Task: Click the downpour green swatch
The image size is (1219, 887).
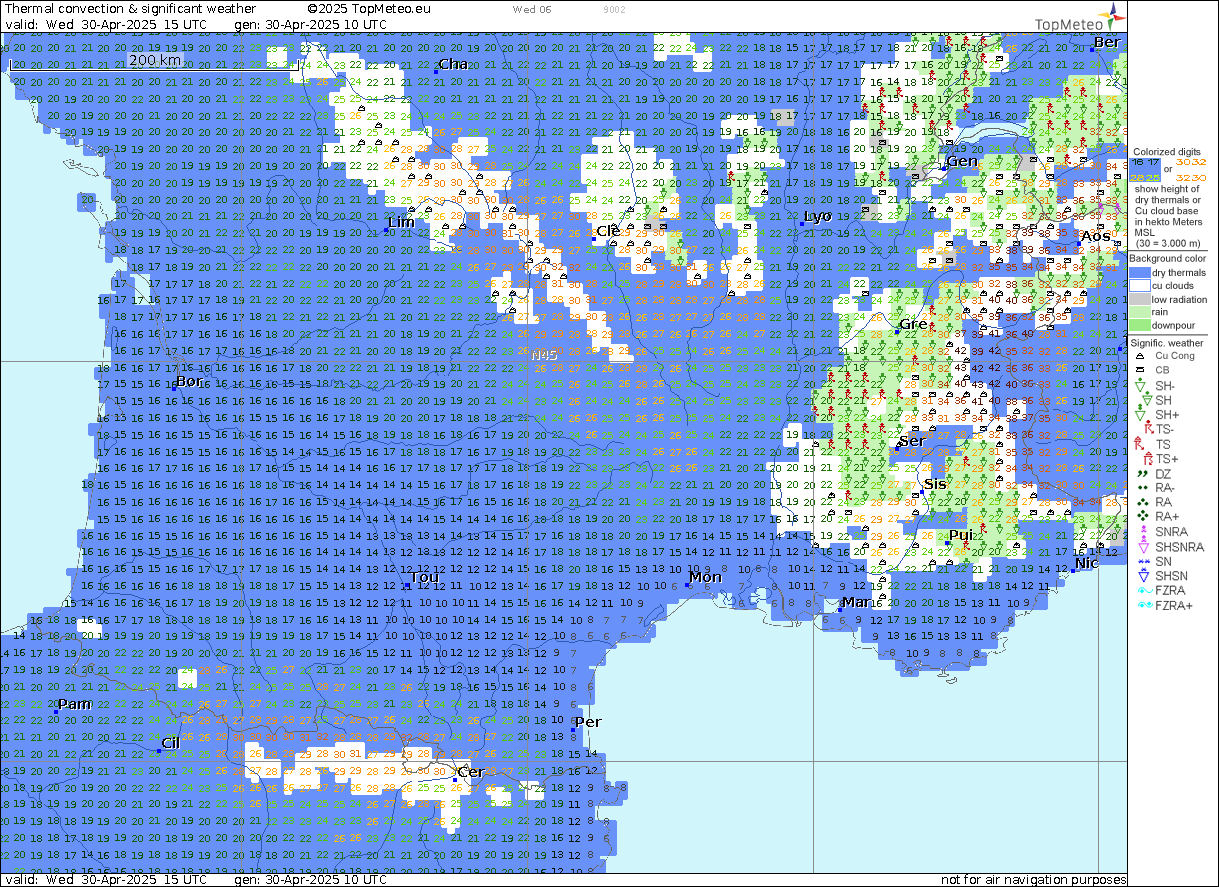Action: 1140,326
